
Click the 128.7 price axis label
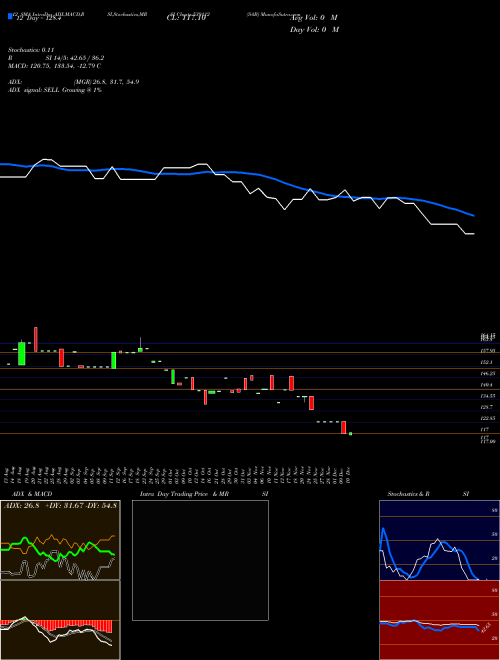(x=488, y=407)
